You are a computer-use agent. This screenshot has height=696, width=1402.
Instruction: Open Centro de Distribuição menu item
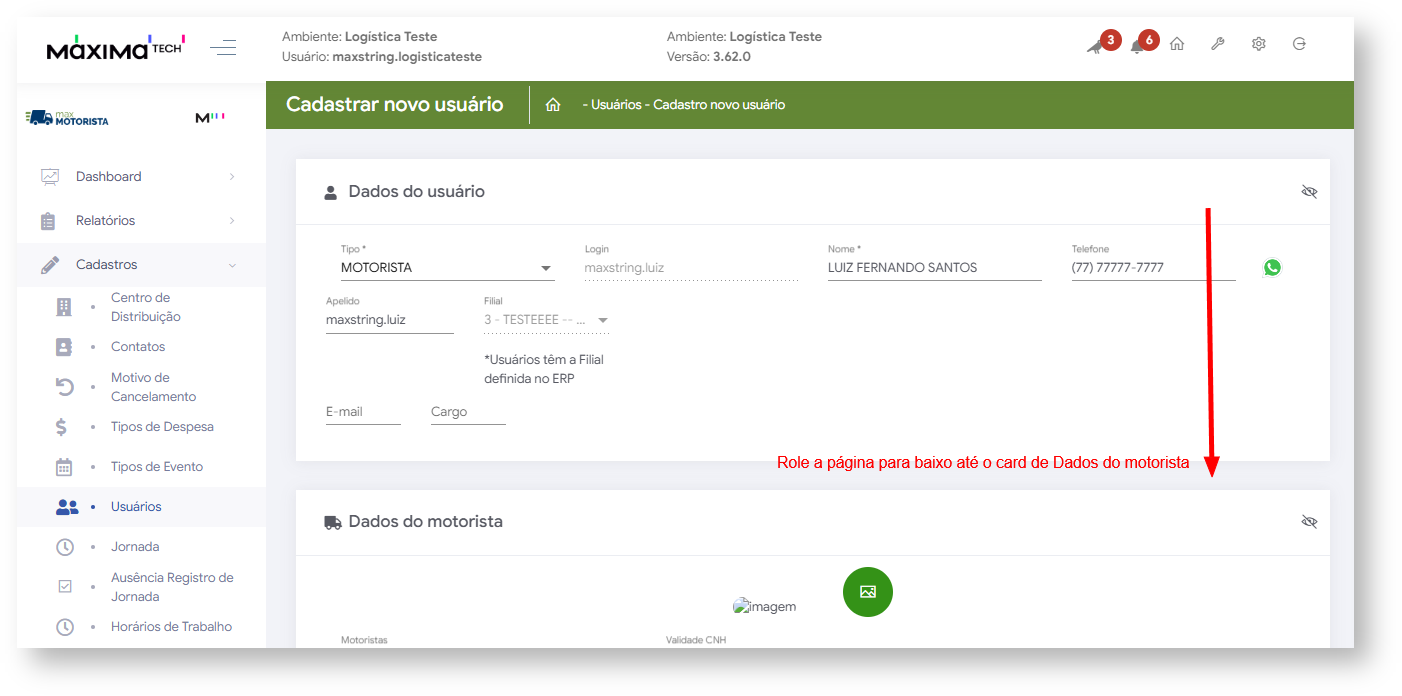(146, 307)
